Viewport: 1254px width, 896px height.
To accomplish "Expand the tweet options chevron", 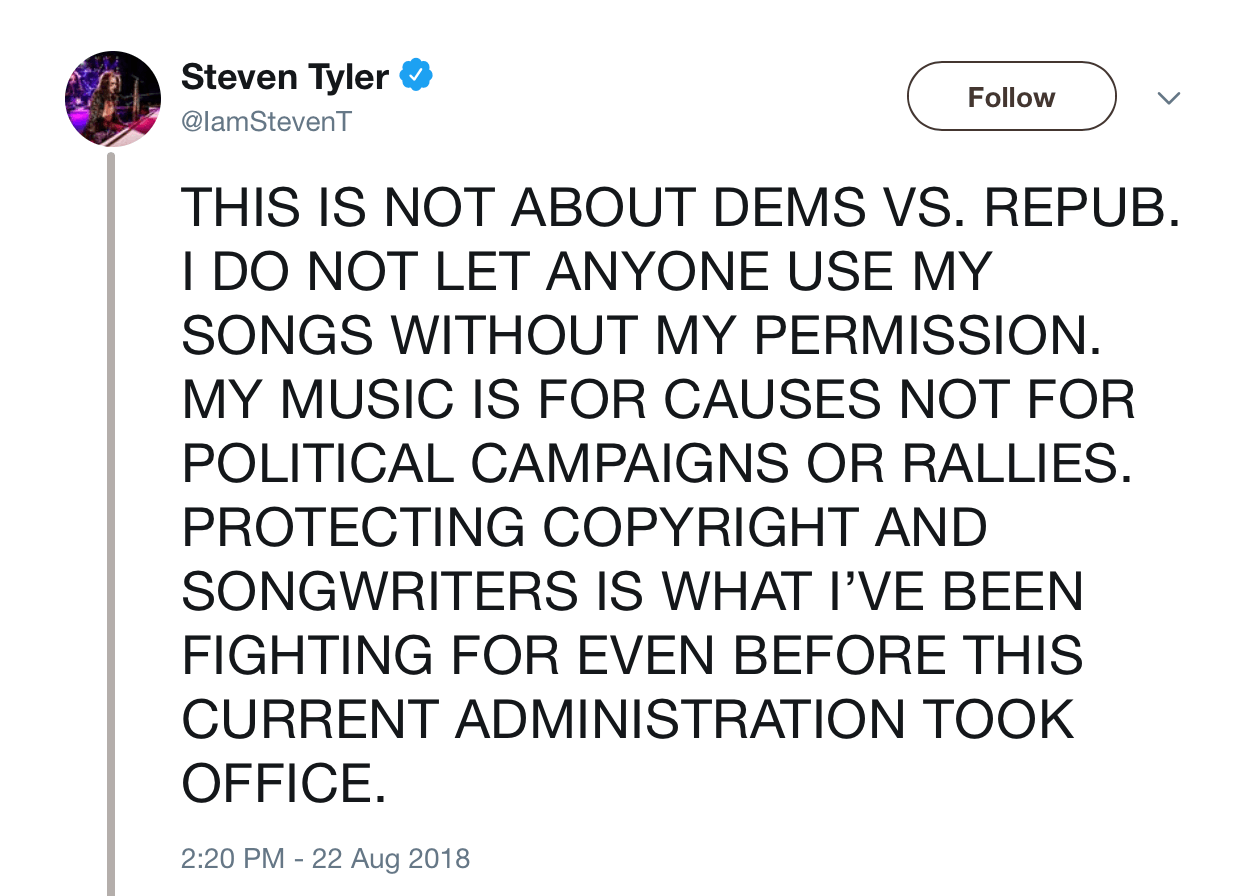I will coord(1168,98).
